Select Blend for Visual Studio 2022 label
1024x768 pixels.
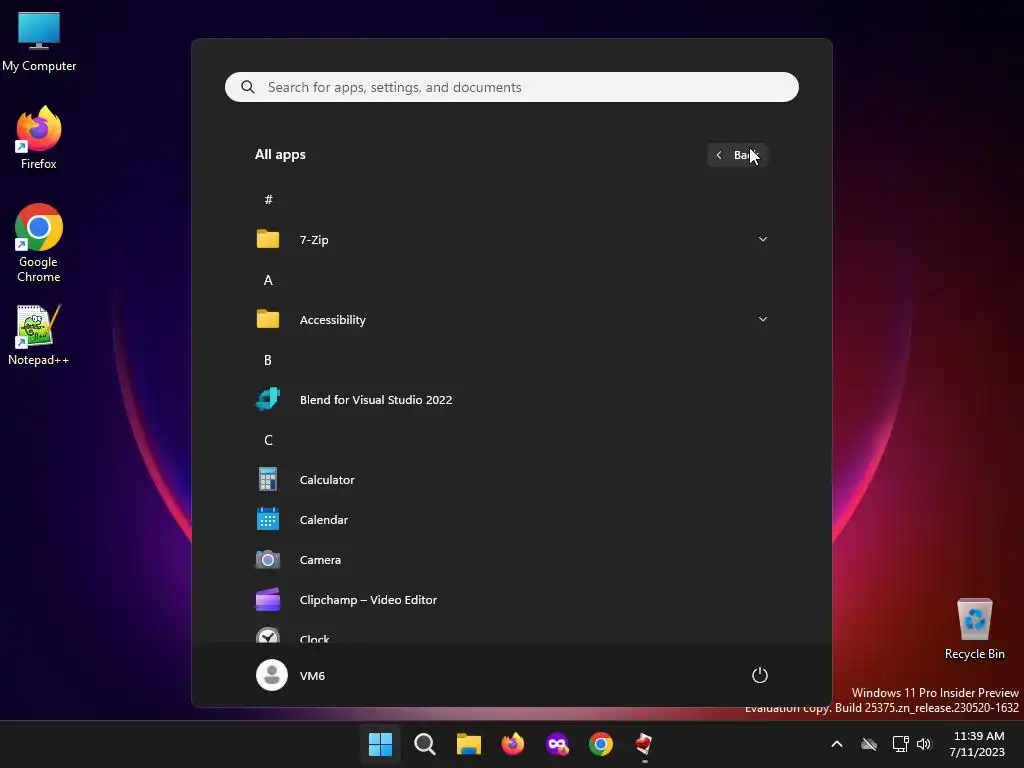coord(376,400)
